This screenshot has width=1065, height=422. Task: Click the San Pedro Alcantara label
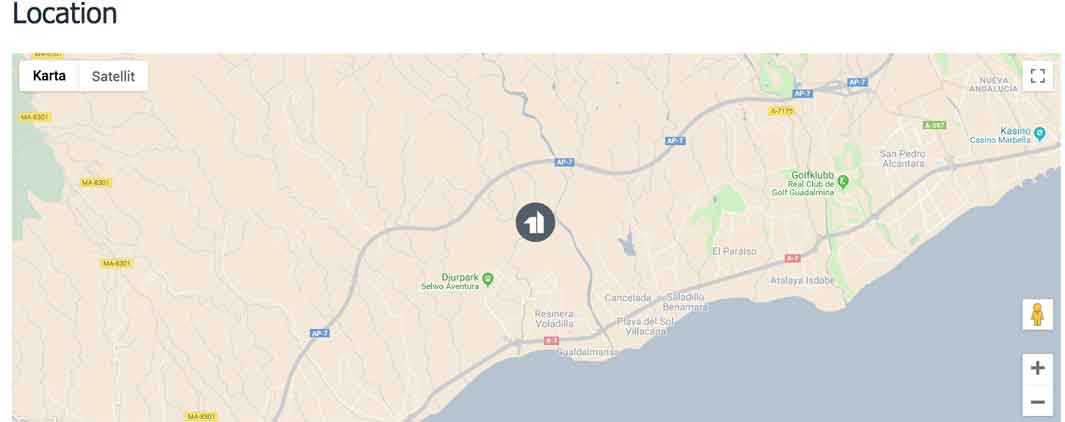(903, 158)
